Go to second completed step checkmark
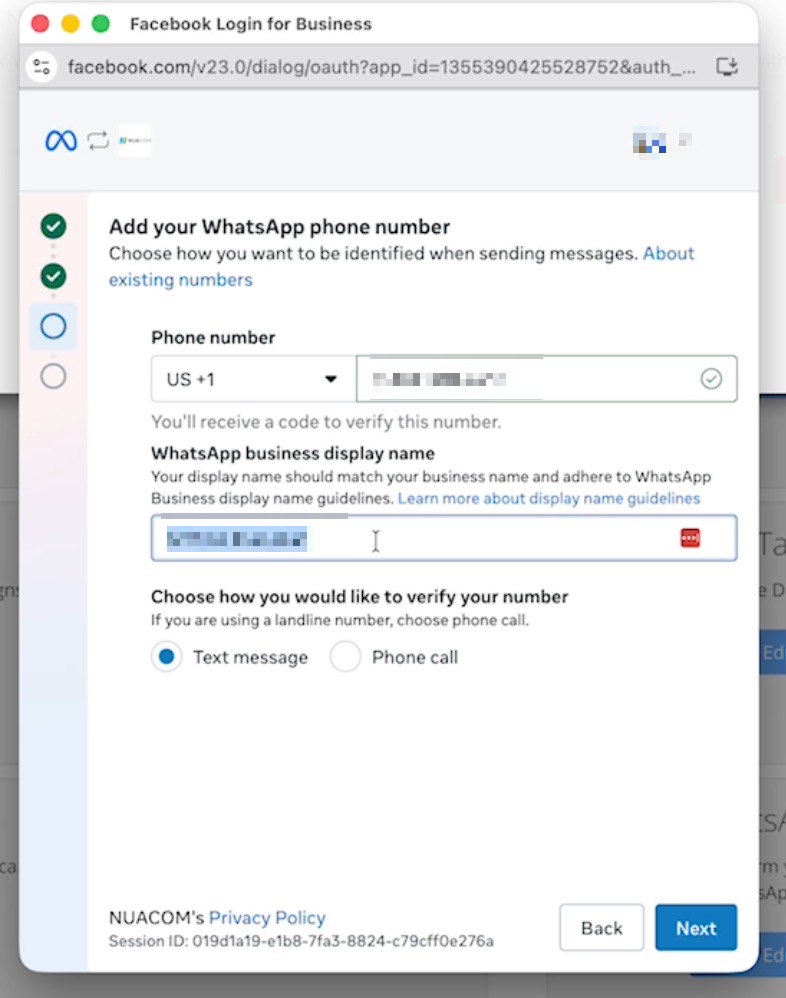The height and width of the screenshot is (998, 786). (53, 276)
